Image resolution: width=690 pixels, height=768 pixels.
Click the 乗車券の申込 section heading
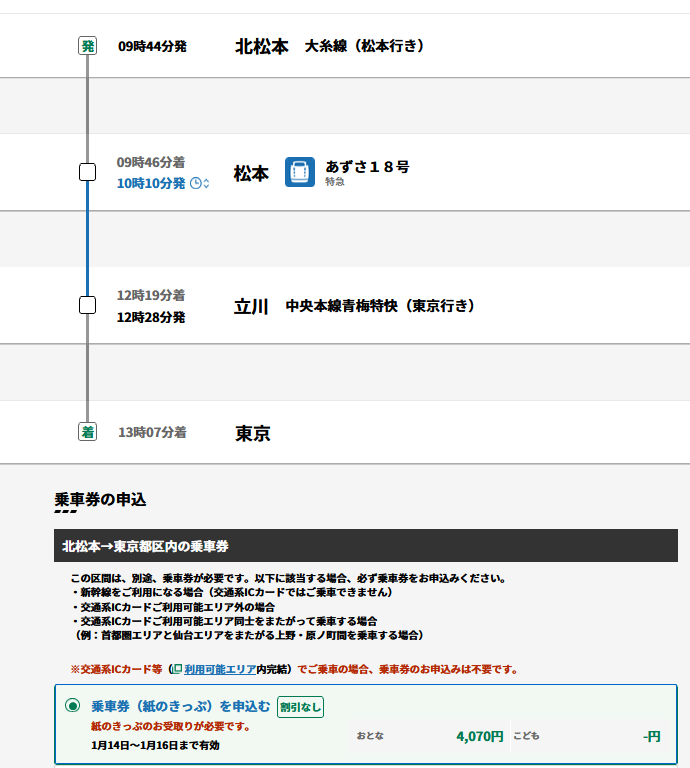(x=100, y=500)
